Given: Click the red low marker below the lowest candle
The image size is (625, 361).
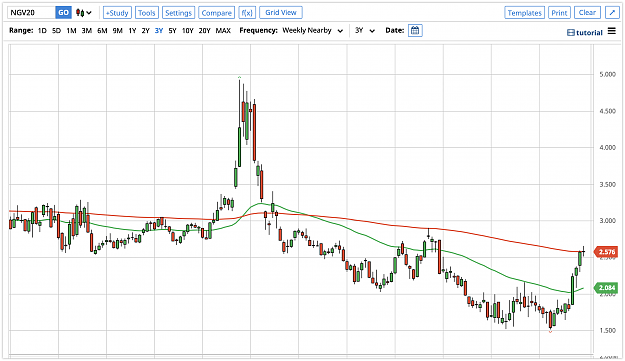Looking at the screenshot, I should coord(550,332).
